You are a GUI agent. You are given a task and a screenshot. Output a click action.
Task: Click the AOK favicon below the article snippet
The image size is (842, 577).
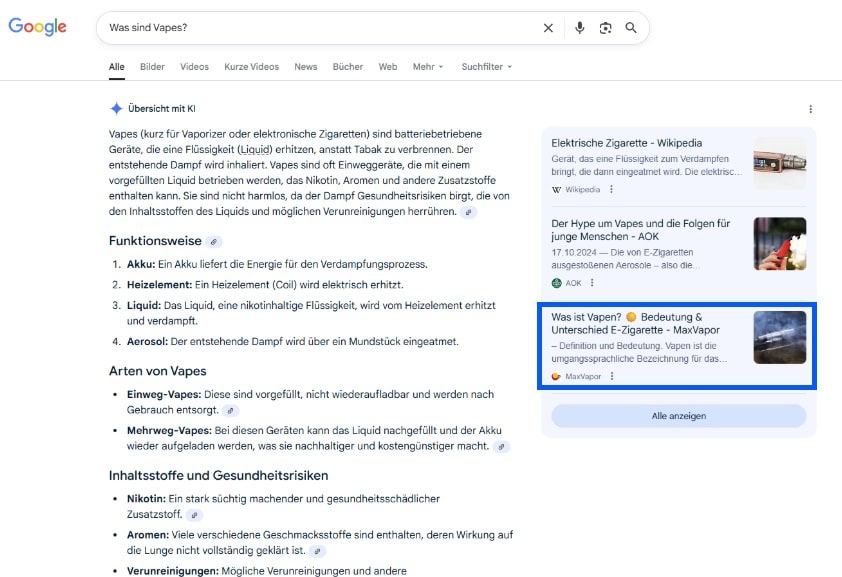556,283
